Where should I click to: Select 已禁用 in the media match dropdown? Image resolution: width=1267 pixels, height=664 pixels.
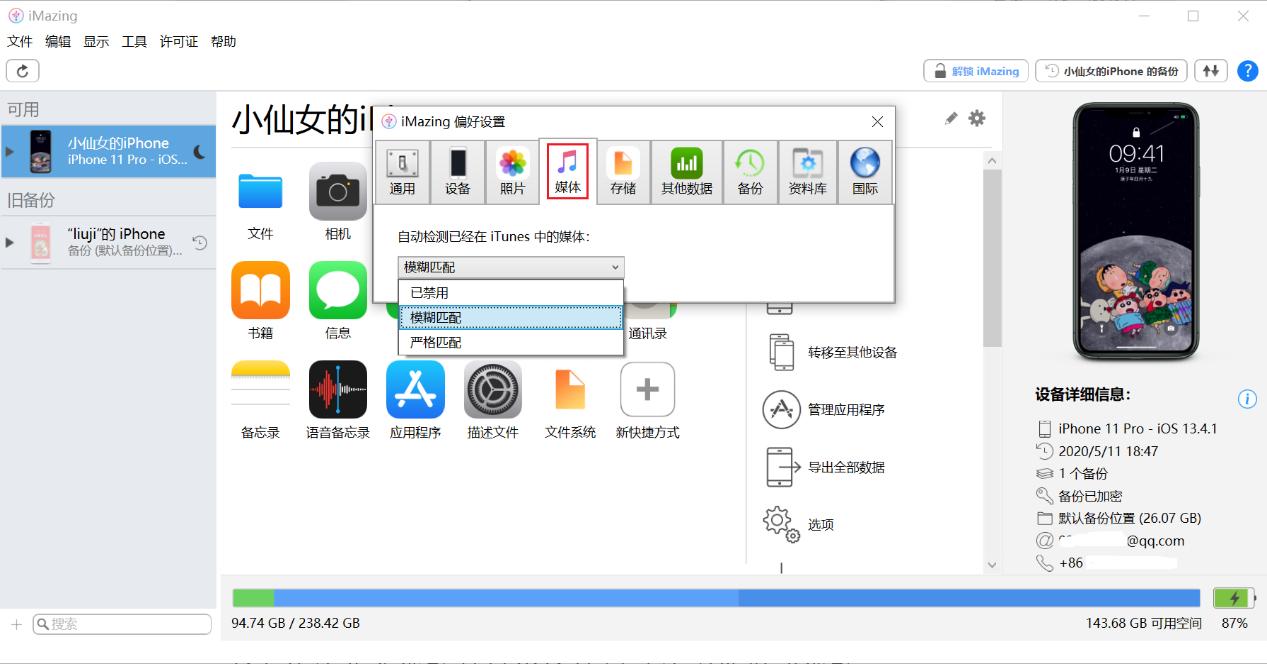point(510,292)
